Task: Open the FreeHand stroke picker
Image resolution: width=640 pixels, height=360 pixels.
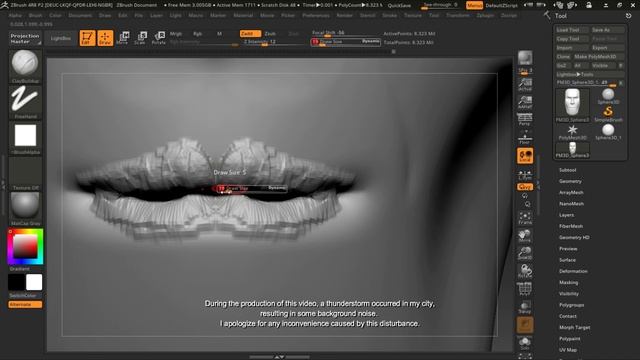Action: (25, 102)
